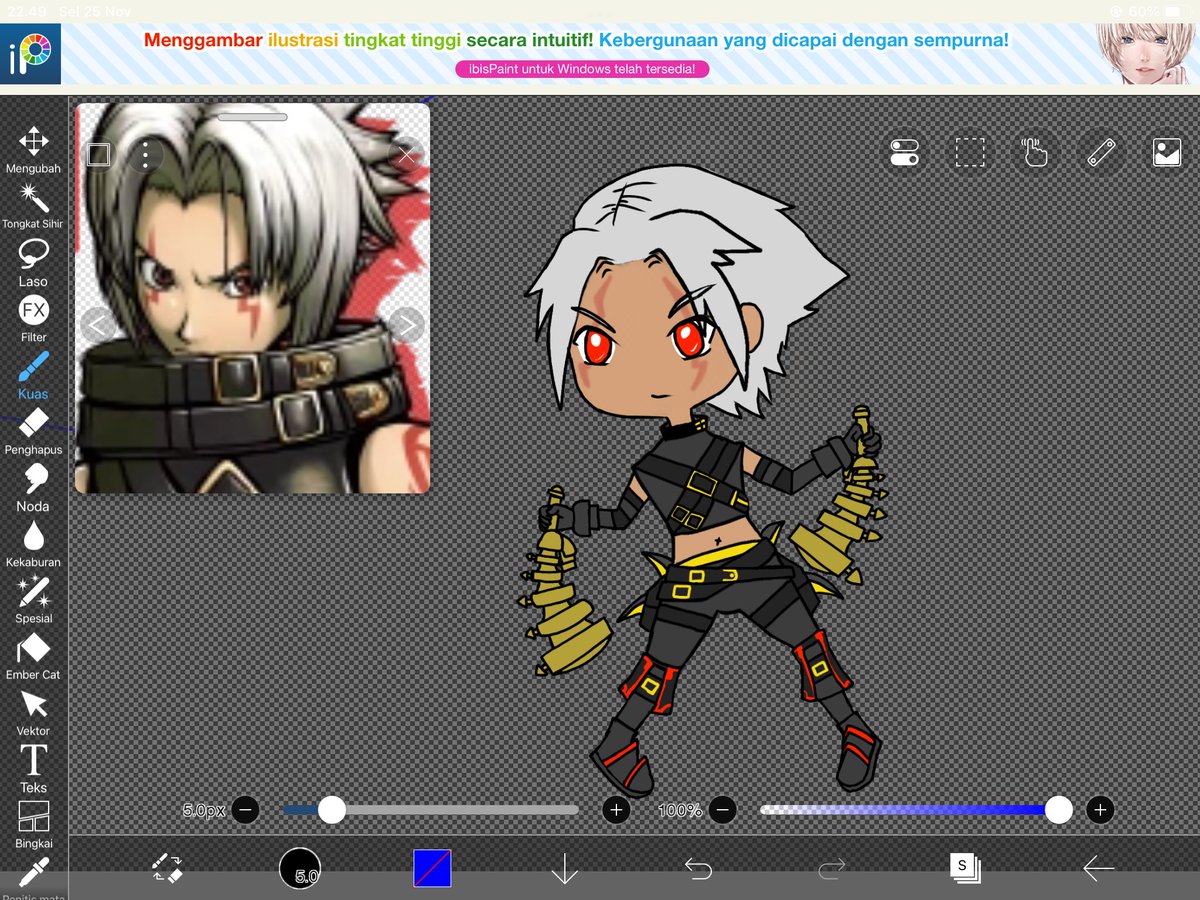Open brush settings circle showing 5.0
Image resolution: width=1200 pixels, height=900 pixels.
coord(300,868)
